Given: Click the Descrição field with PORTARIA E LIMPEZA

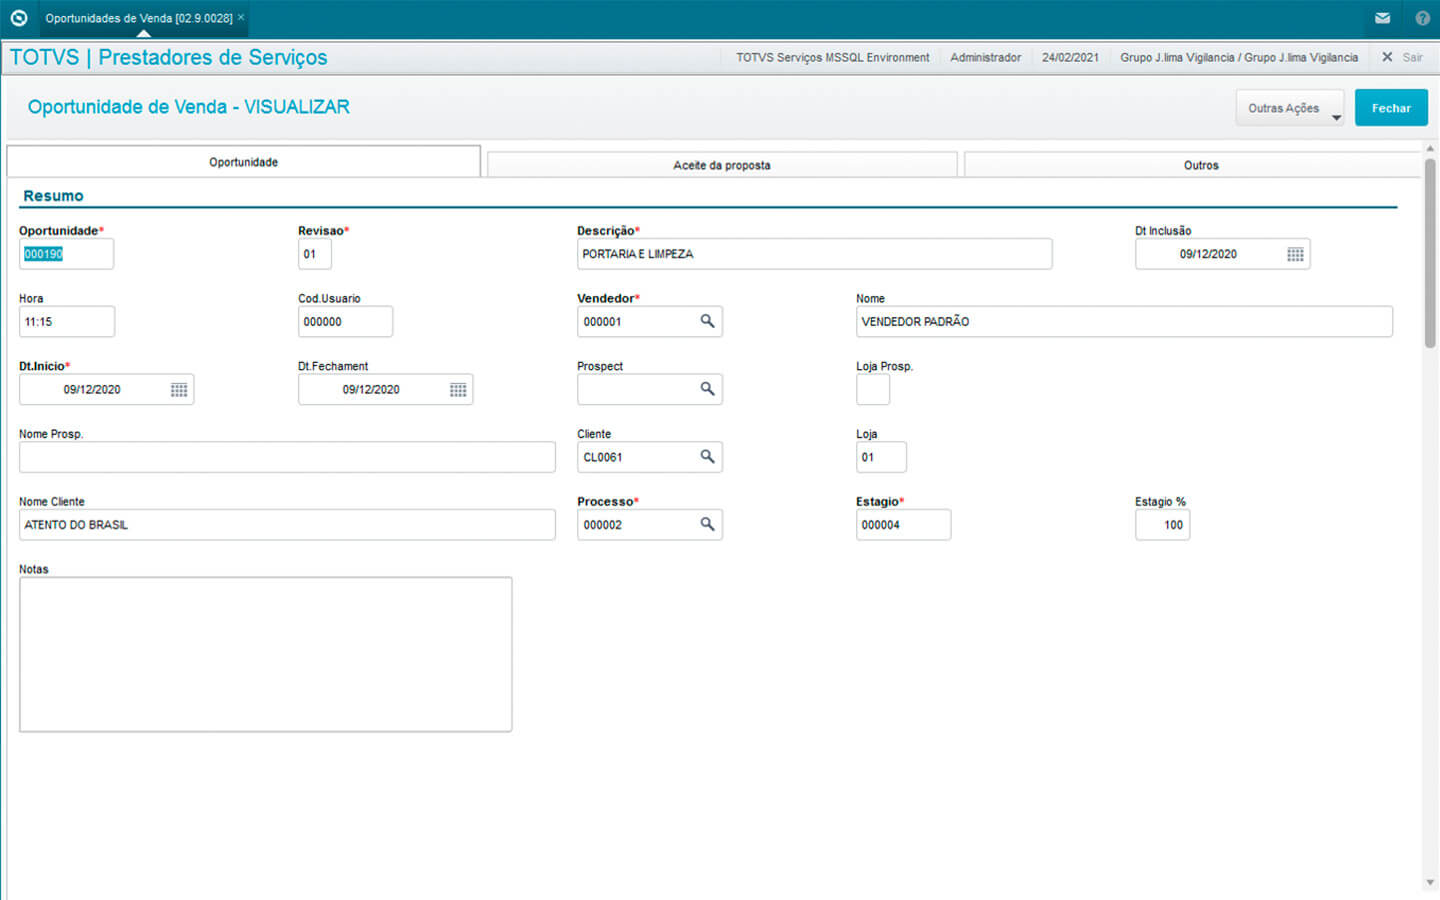Looking at the screenshot, I should click(x=813, y=254).
